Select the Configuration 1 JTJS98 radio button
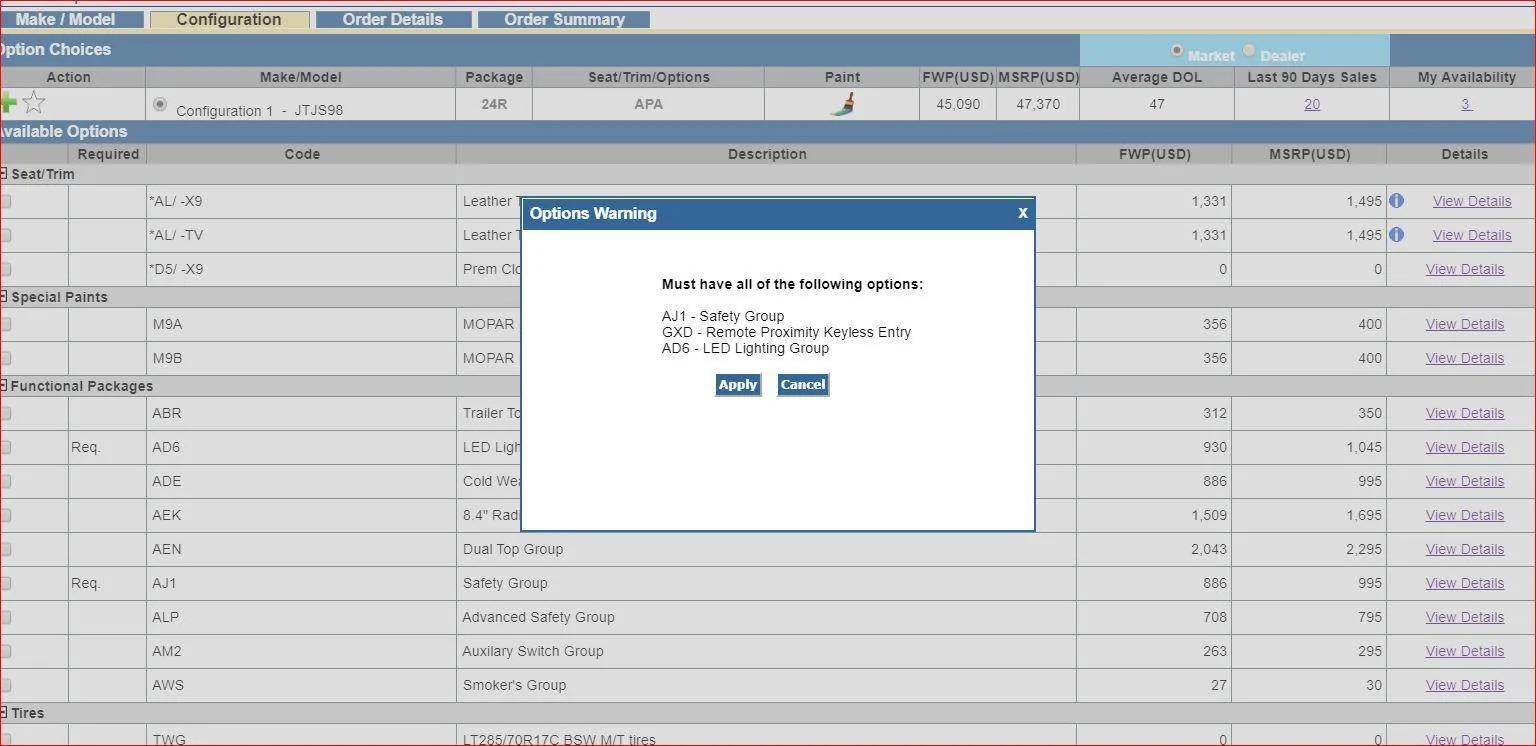1536x746 pixels. [160, 104]
